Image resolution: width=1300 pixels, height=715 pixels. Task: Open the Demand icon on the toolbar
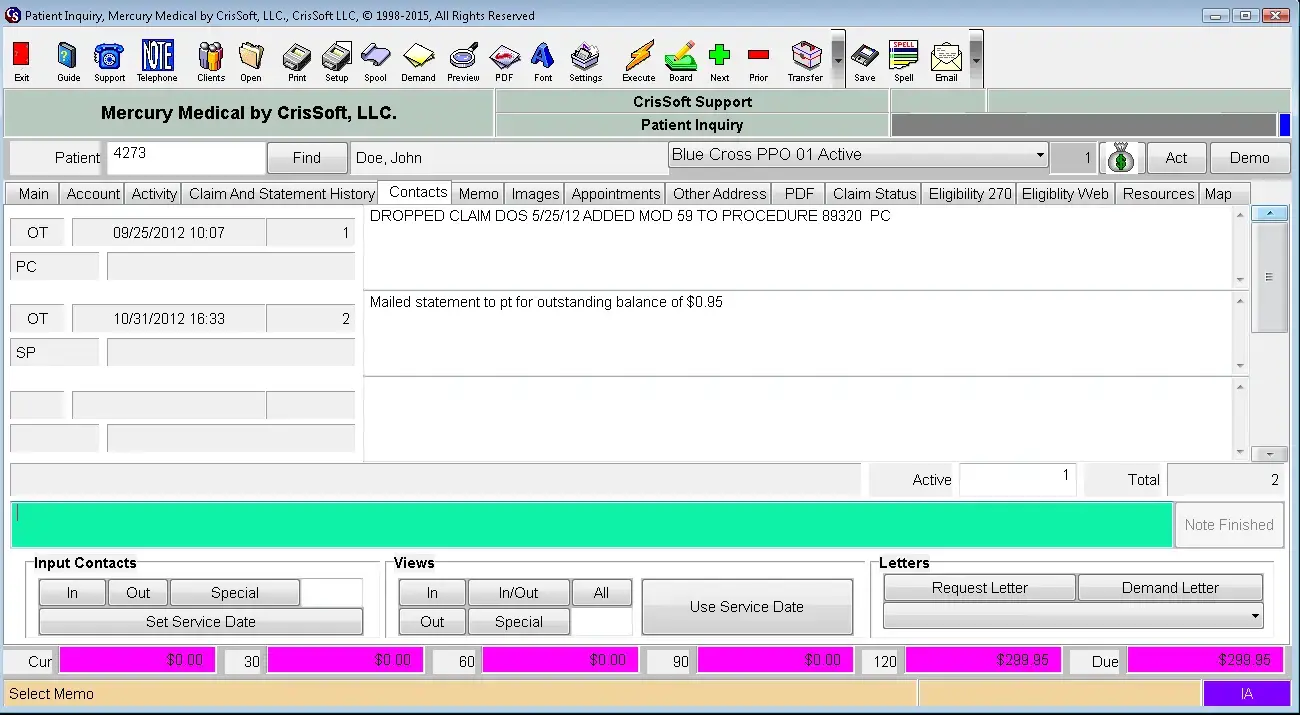(x=418, y=60)
